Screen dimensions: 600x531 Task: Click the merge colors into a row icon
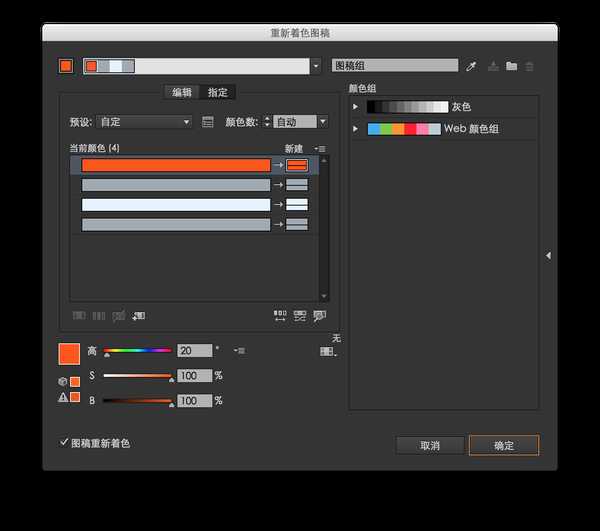79,316
